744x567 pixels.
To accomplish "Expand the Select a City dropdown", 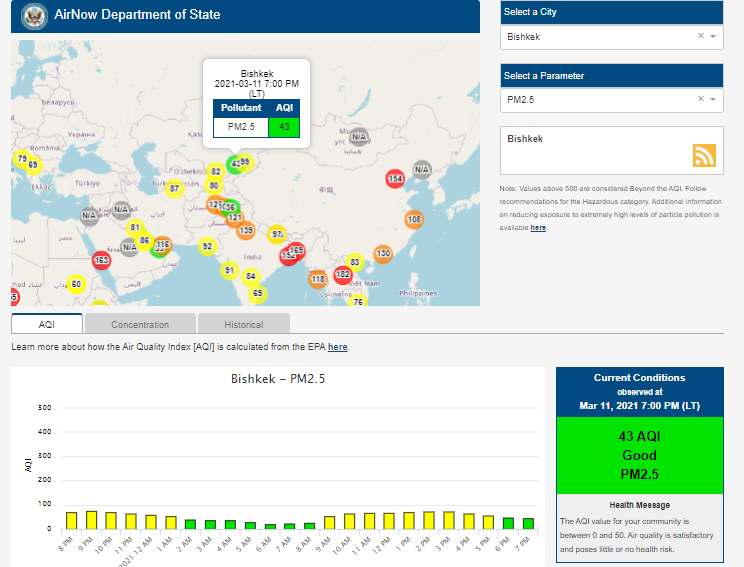I will coord(713,37).
